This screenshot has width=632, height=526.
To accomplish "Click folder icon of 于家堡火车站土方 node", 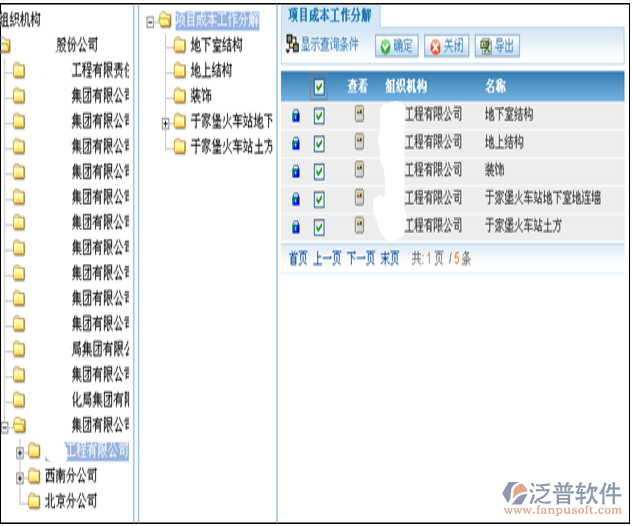I will (180, 147).
